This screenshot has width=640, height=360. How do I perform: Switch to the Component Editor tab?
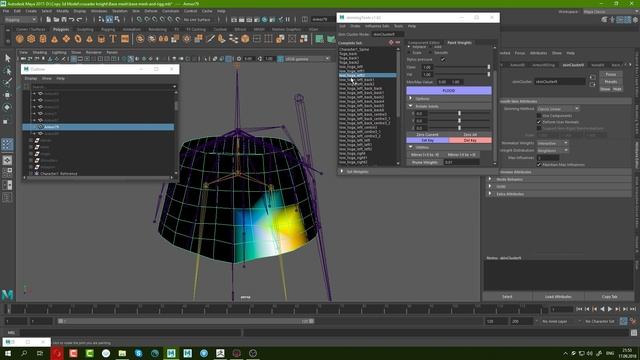tap(424, 42)
